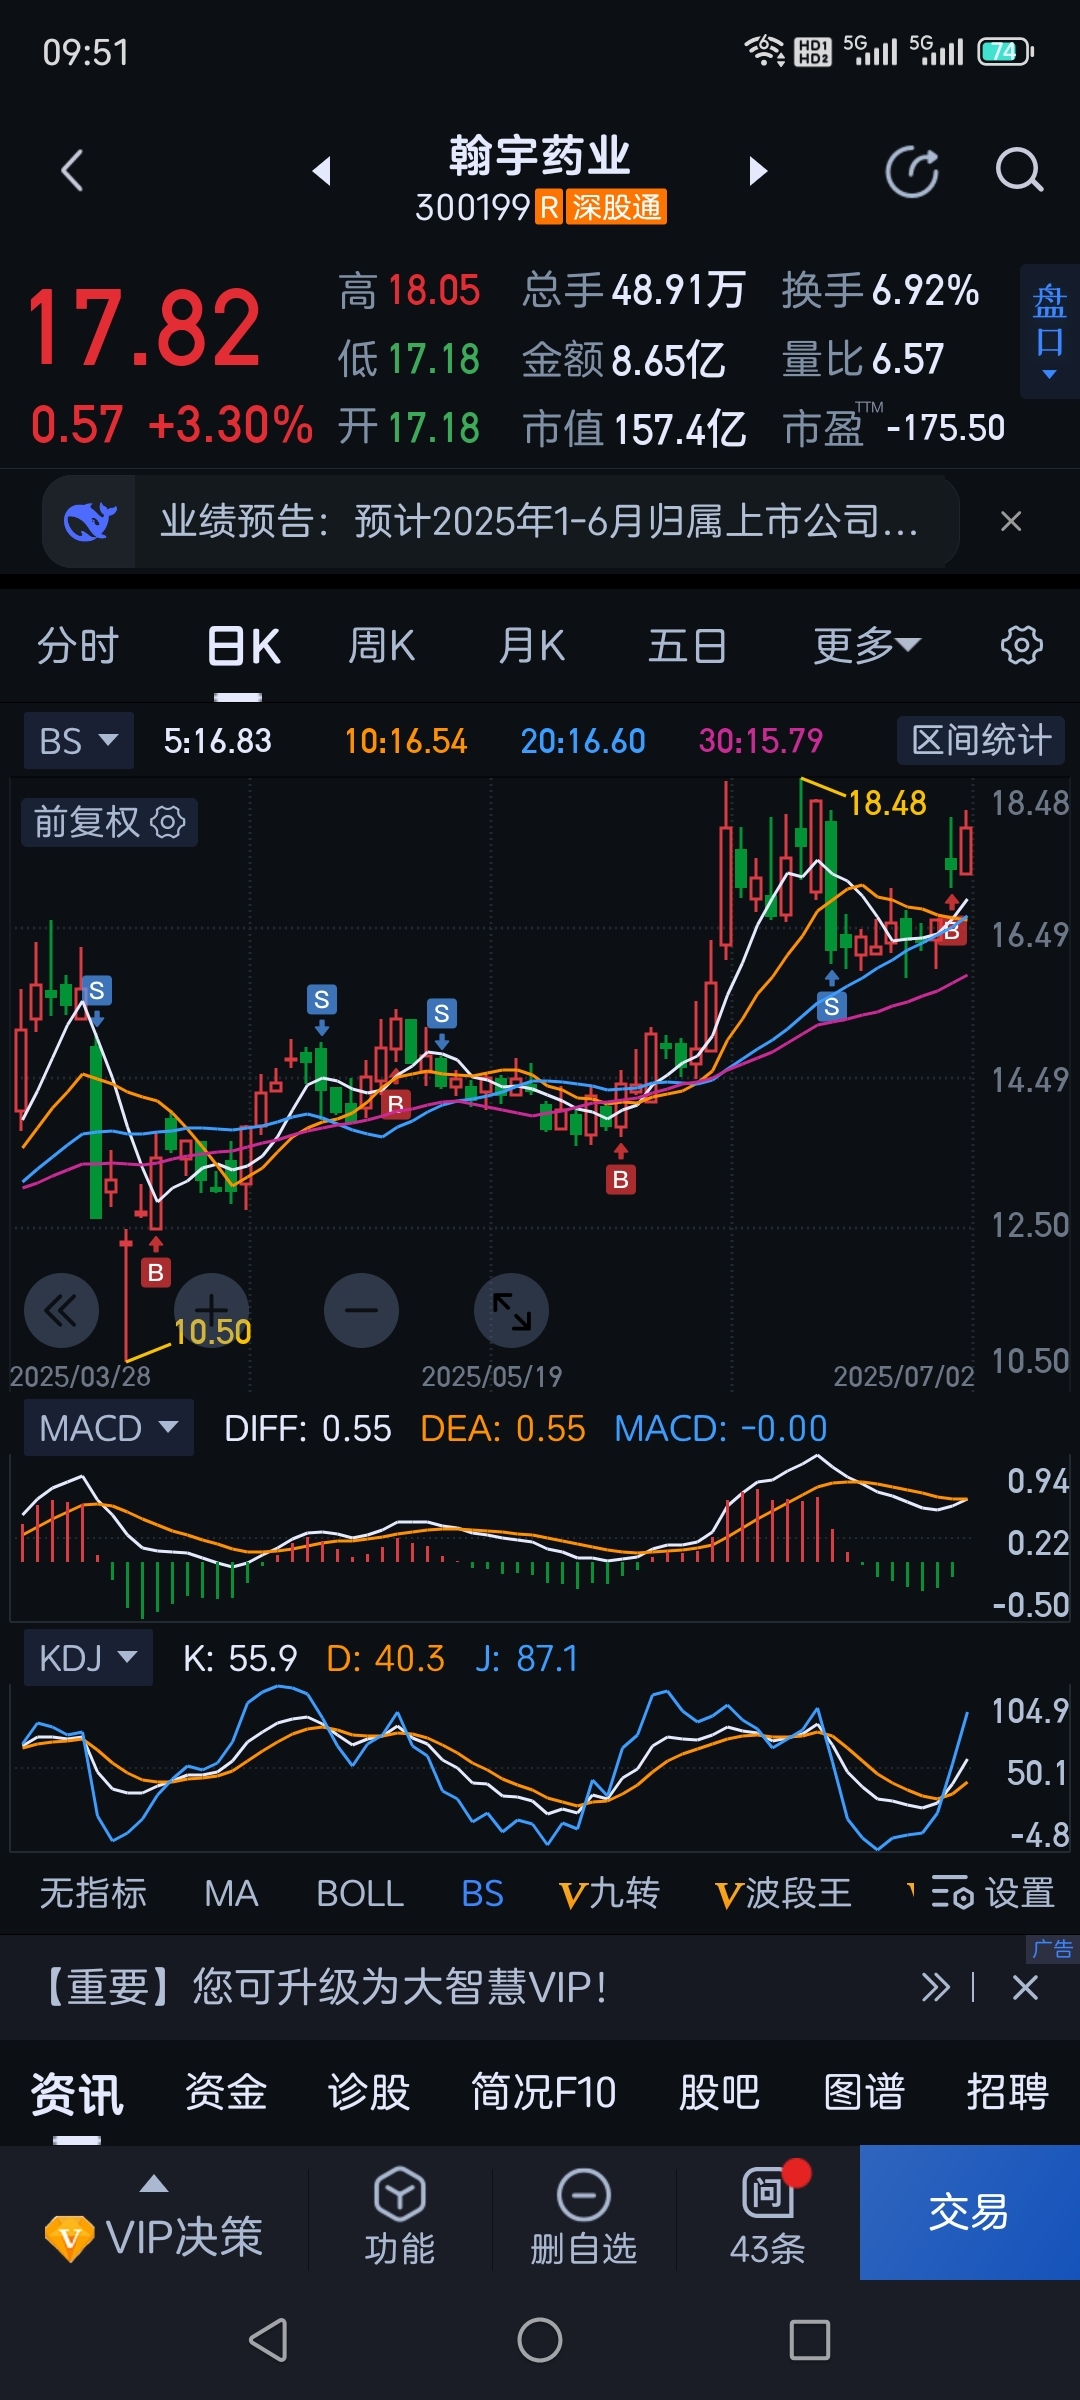Image resolution: width=1080 pixels, height=2400 pixels.
Task: Expand the 盘口 side panel
Action: [x=1049, y=332]
